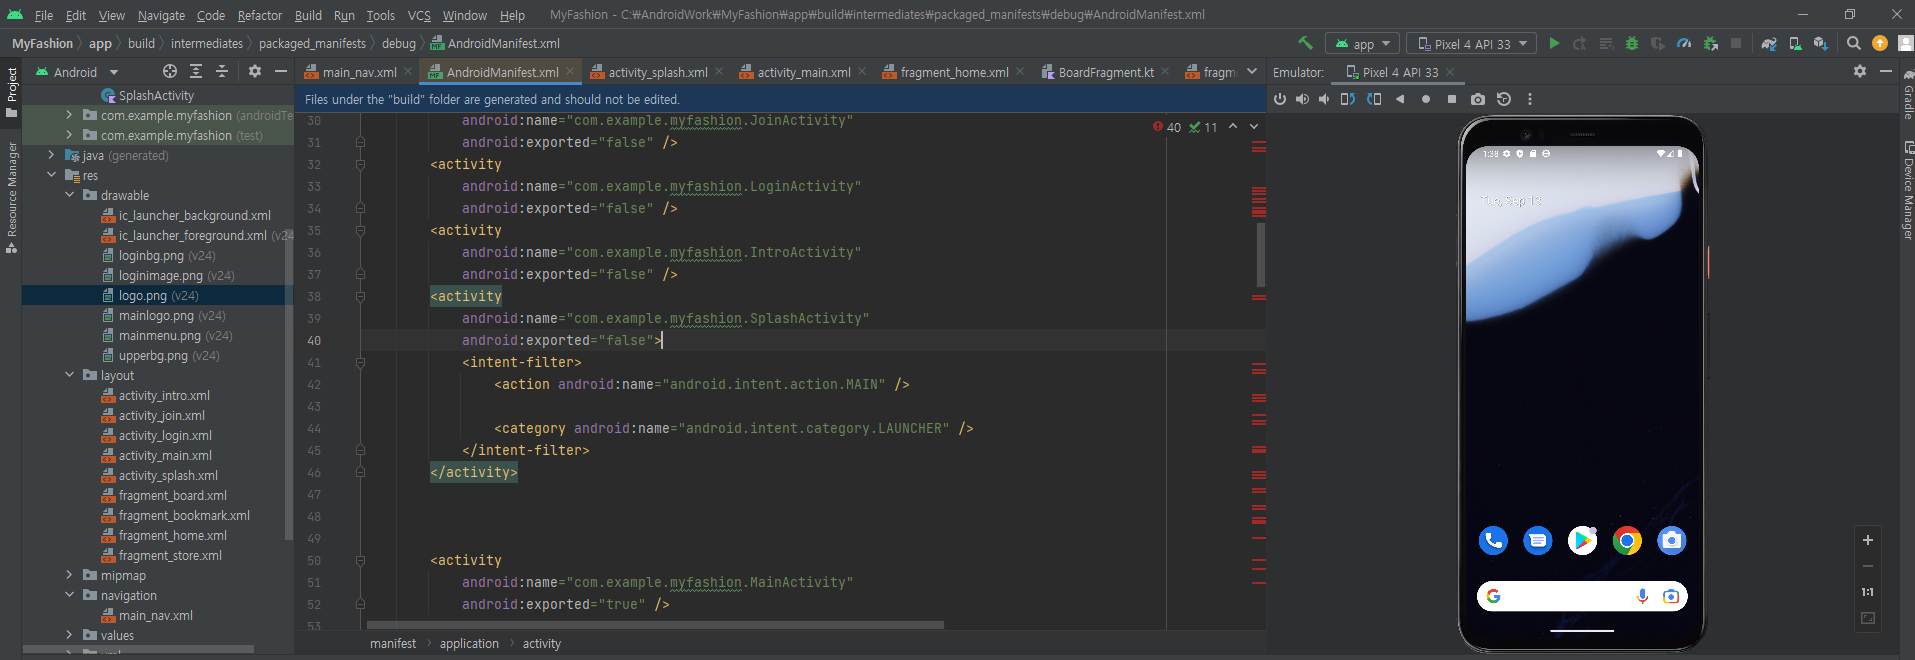Run the app with green play button

pyautogui.click(x=1554, y=43)
